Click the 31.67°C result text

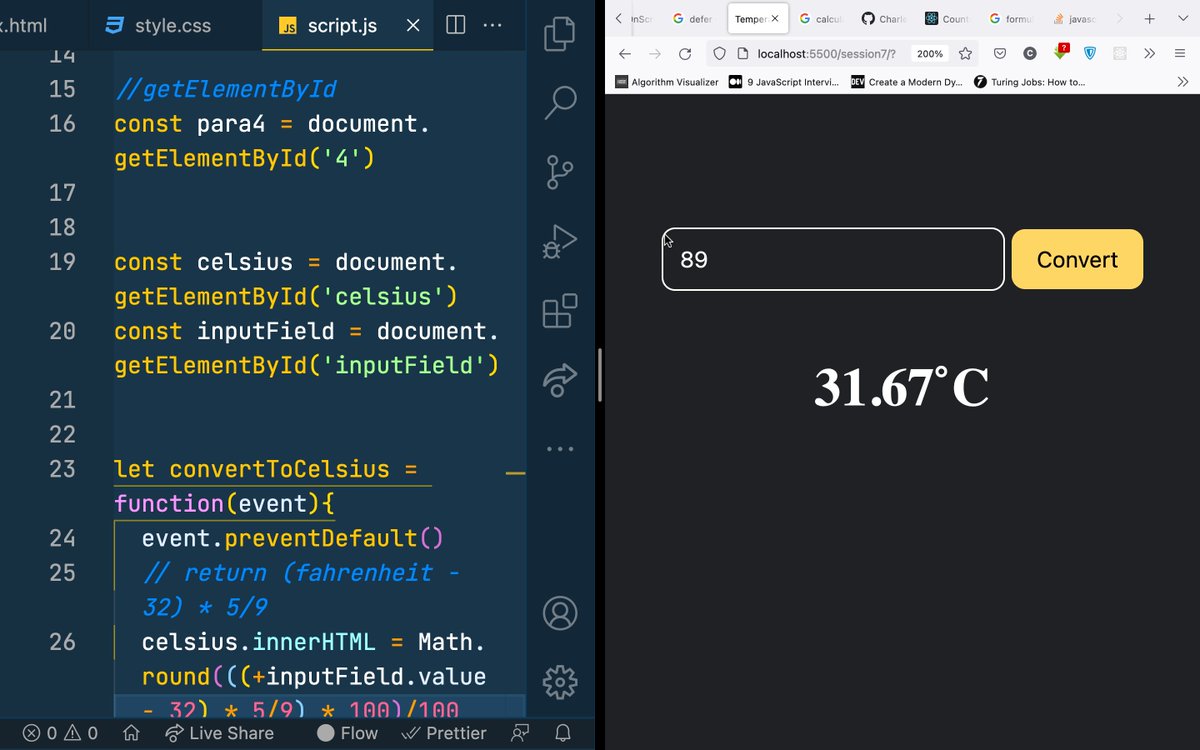click(901, 388)
